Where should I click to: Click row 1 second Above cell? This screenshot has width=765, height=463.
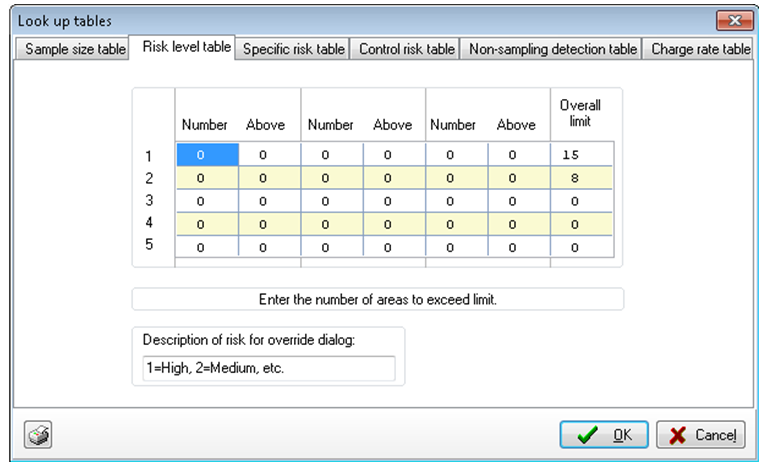click(395, 155)
